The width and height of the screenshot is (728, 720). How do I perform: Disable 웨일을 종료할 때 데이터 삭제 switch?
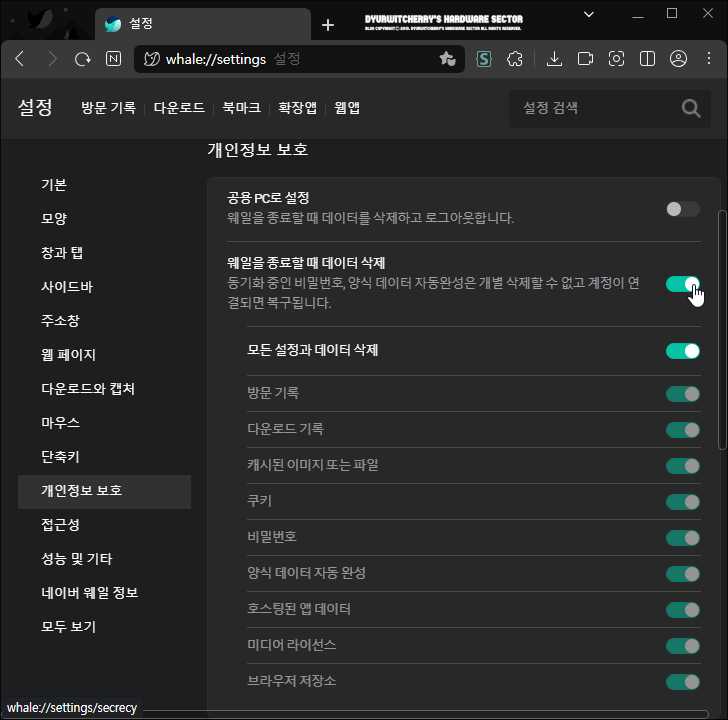coord(682,284)
